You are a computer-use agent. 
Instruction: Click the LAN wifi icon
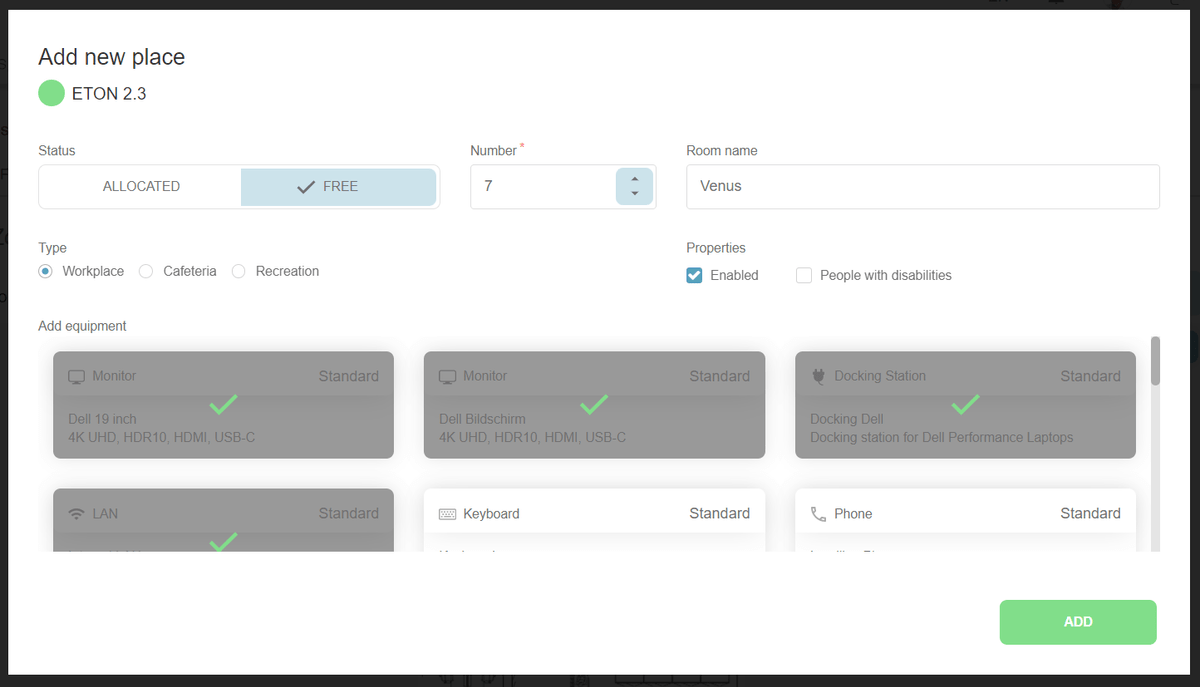pos(76,514)
